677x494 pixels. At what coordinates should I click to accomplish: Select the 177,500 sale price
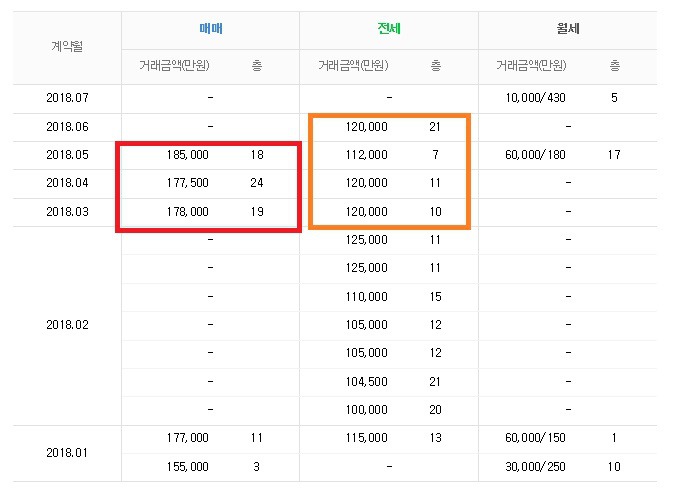coord(188,183)
